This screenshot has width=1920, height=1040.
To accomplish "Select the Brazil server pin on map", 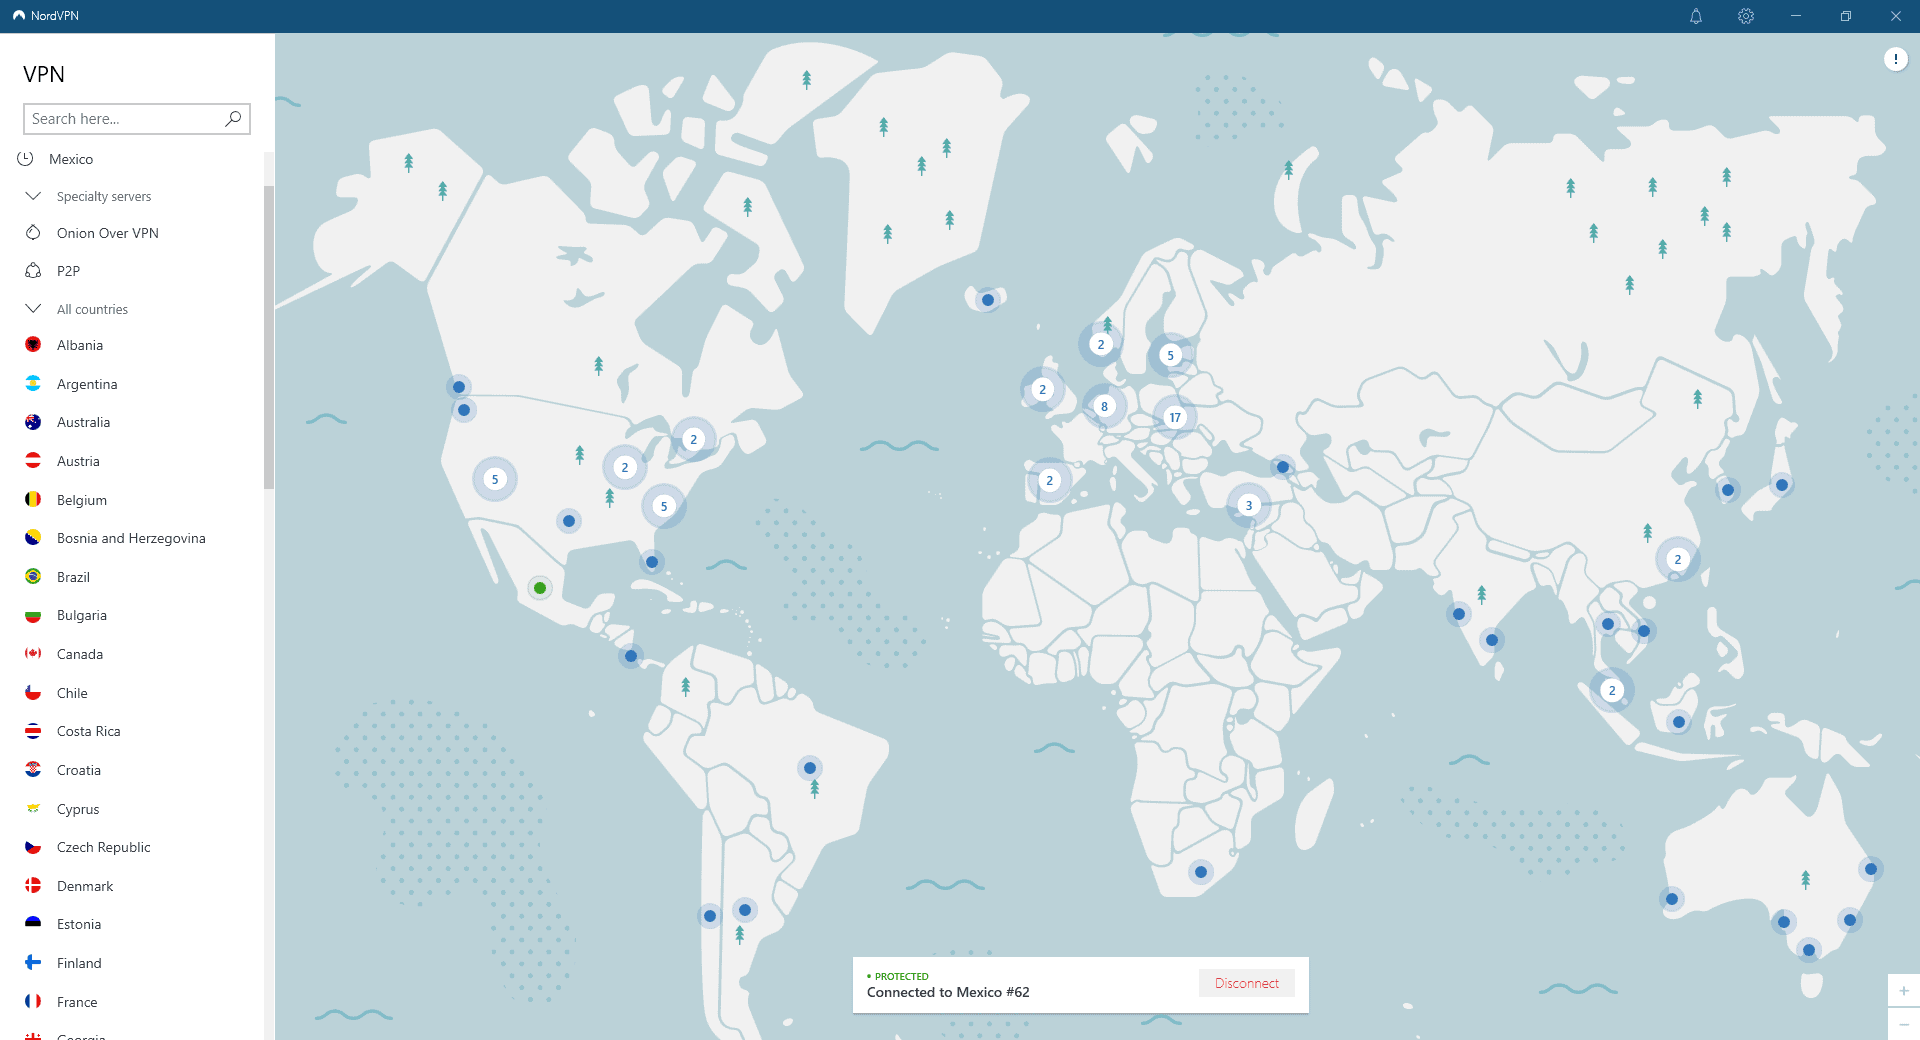I will coord(810,768).
